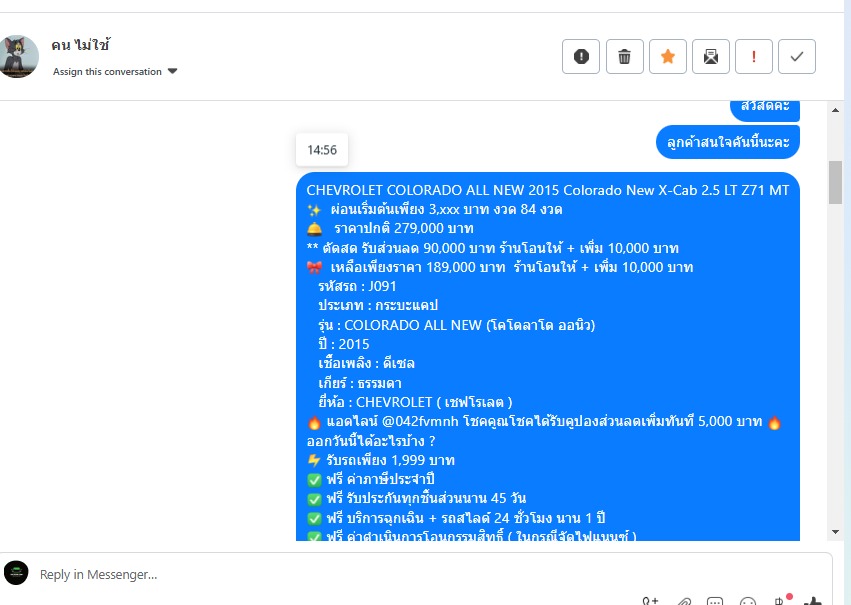Click line ประเภท : กระบะแคป
The width and height of the screenshot is (851, 605).
378,305
